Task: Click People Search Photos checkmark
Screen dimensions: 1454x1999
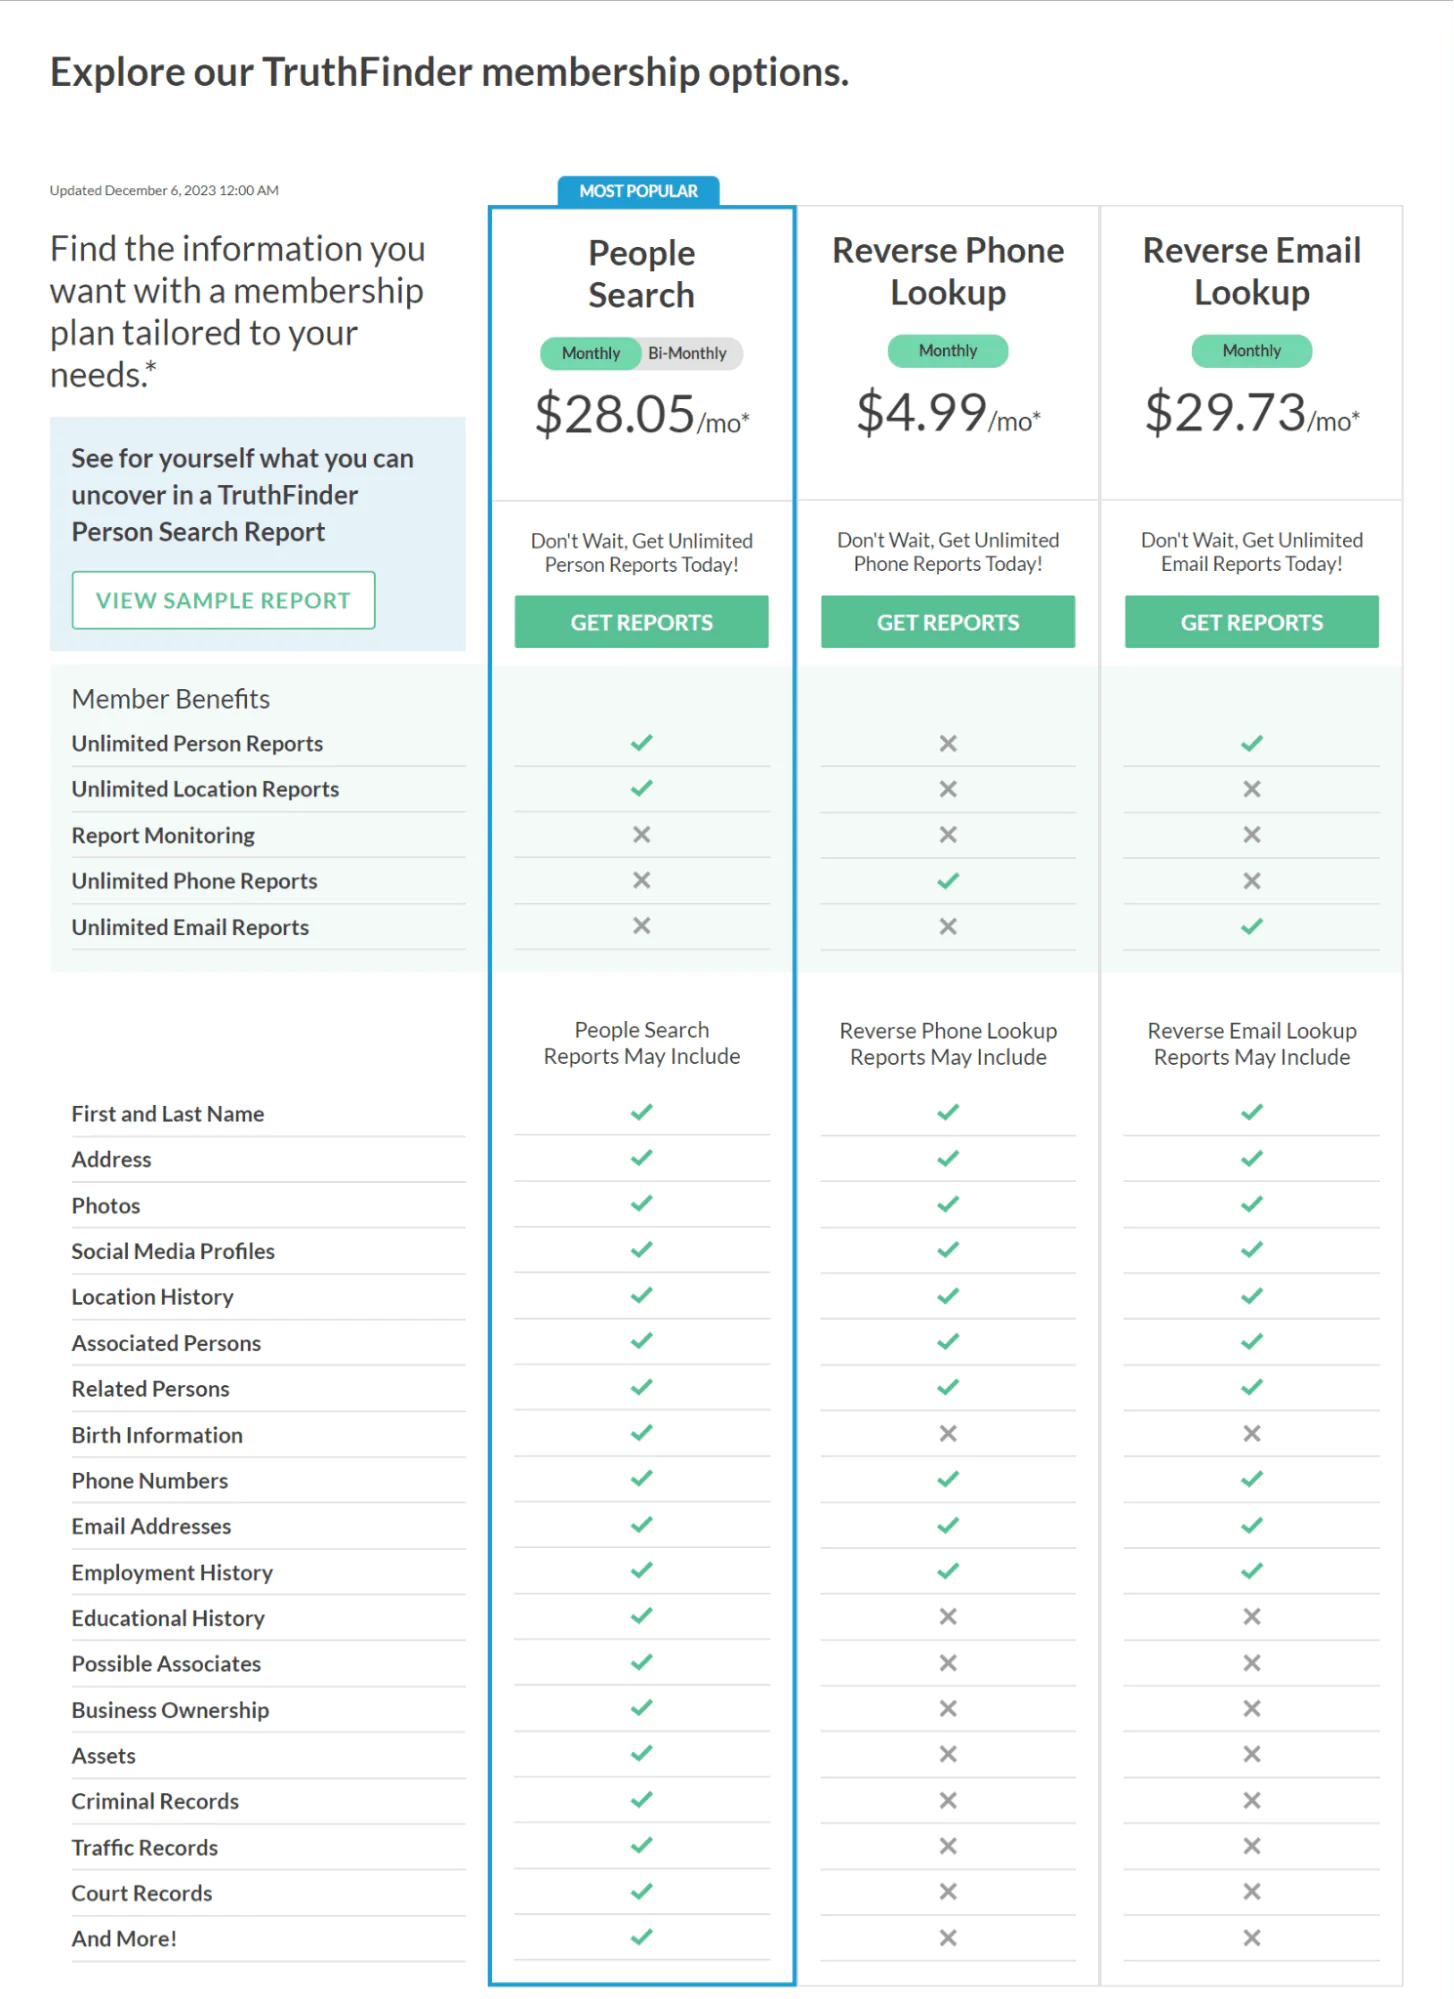Action: pos(641,1204)
